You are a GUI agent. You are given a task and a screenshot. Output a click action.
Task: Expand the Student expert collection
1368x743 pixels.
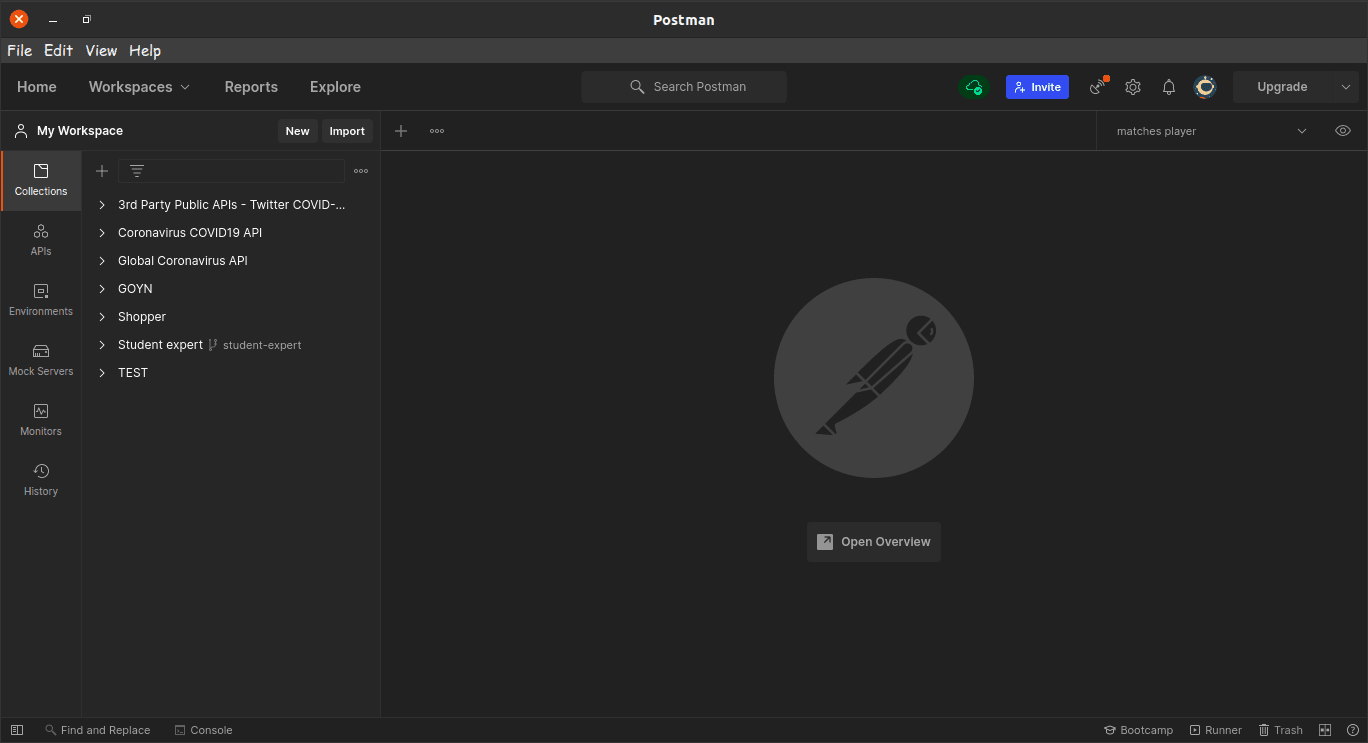click(x=102, y=345)
